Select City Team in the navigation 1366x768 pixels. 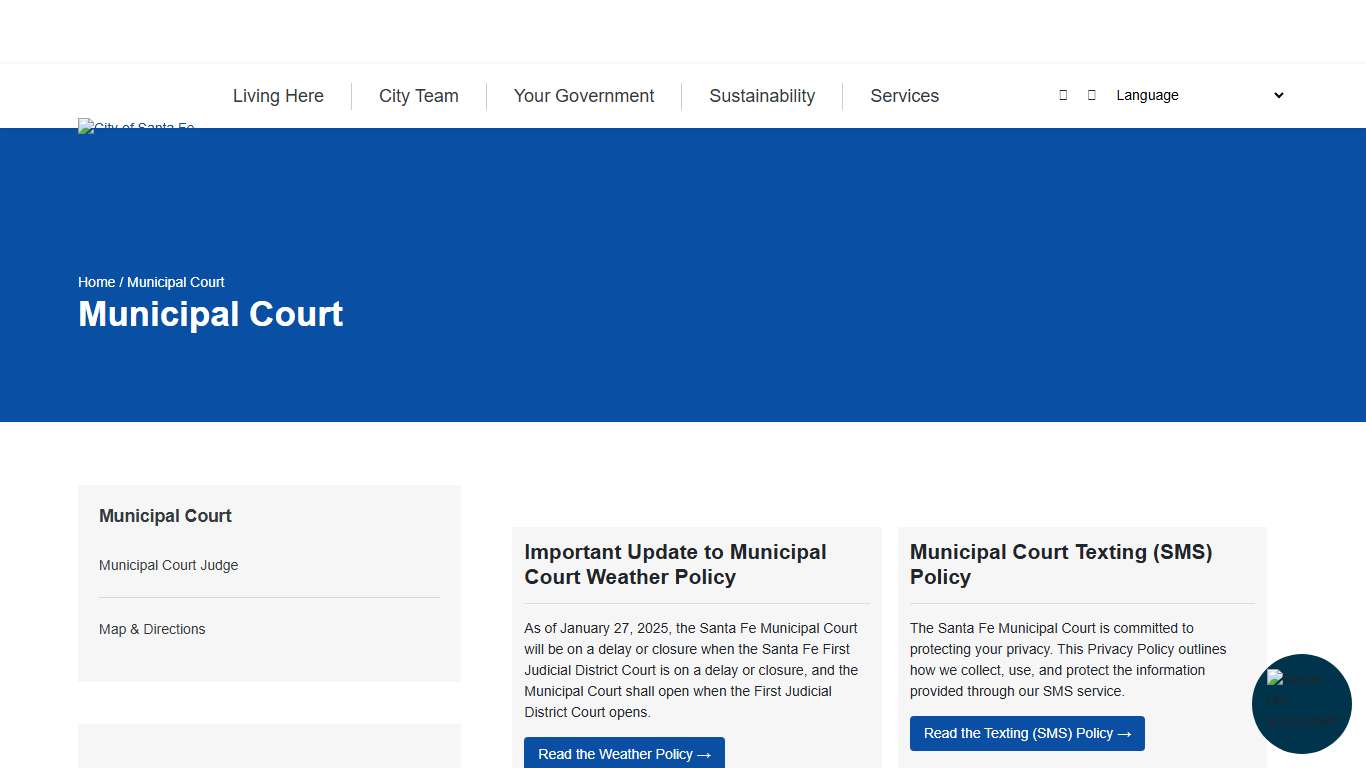coord(418,95)
